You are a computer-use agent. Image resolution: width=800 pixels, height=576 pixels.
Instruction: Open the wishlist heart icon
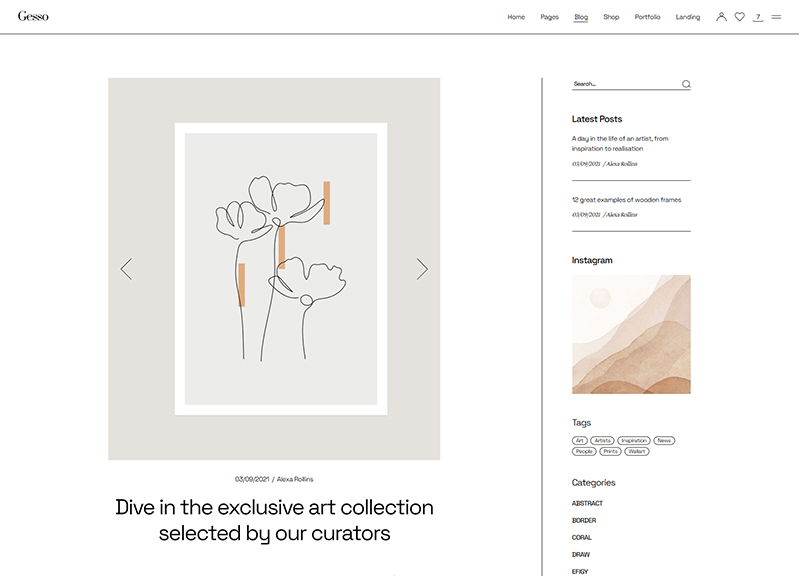click(x=740, y=17)
